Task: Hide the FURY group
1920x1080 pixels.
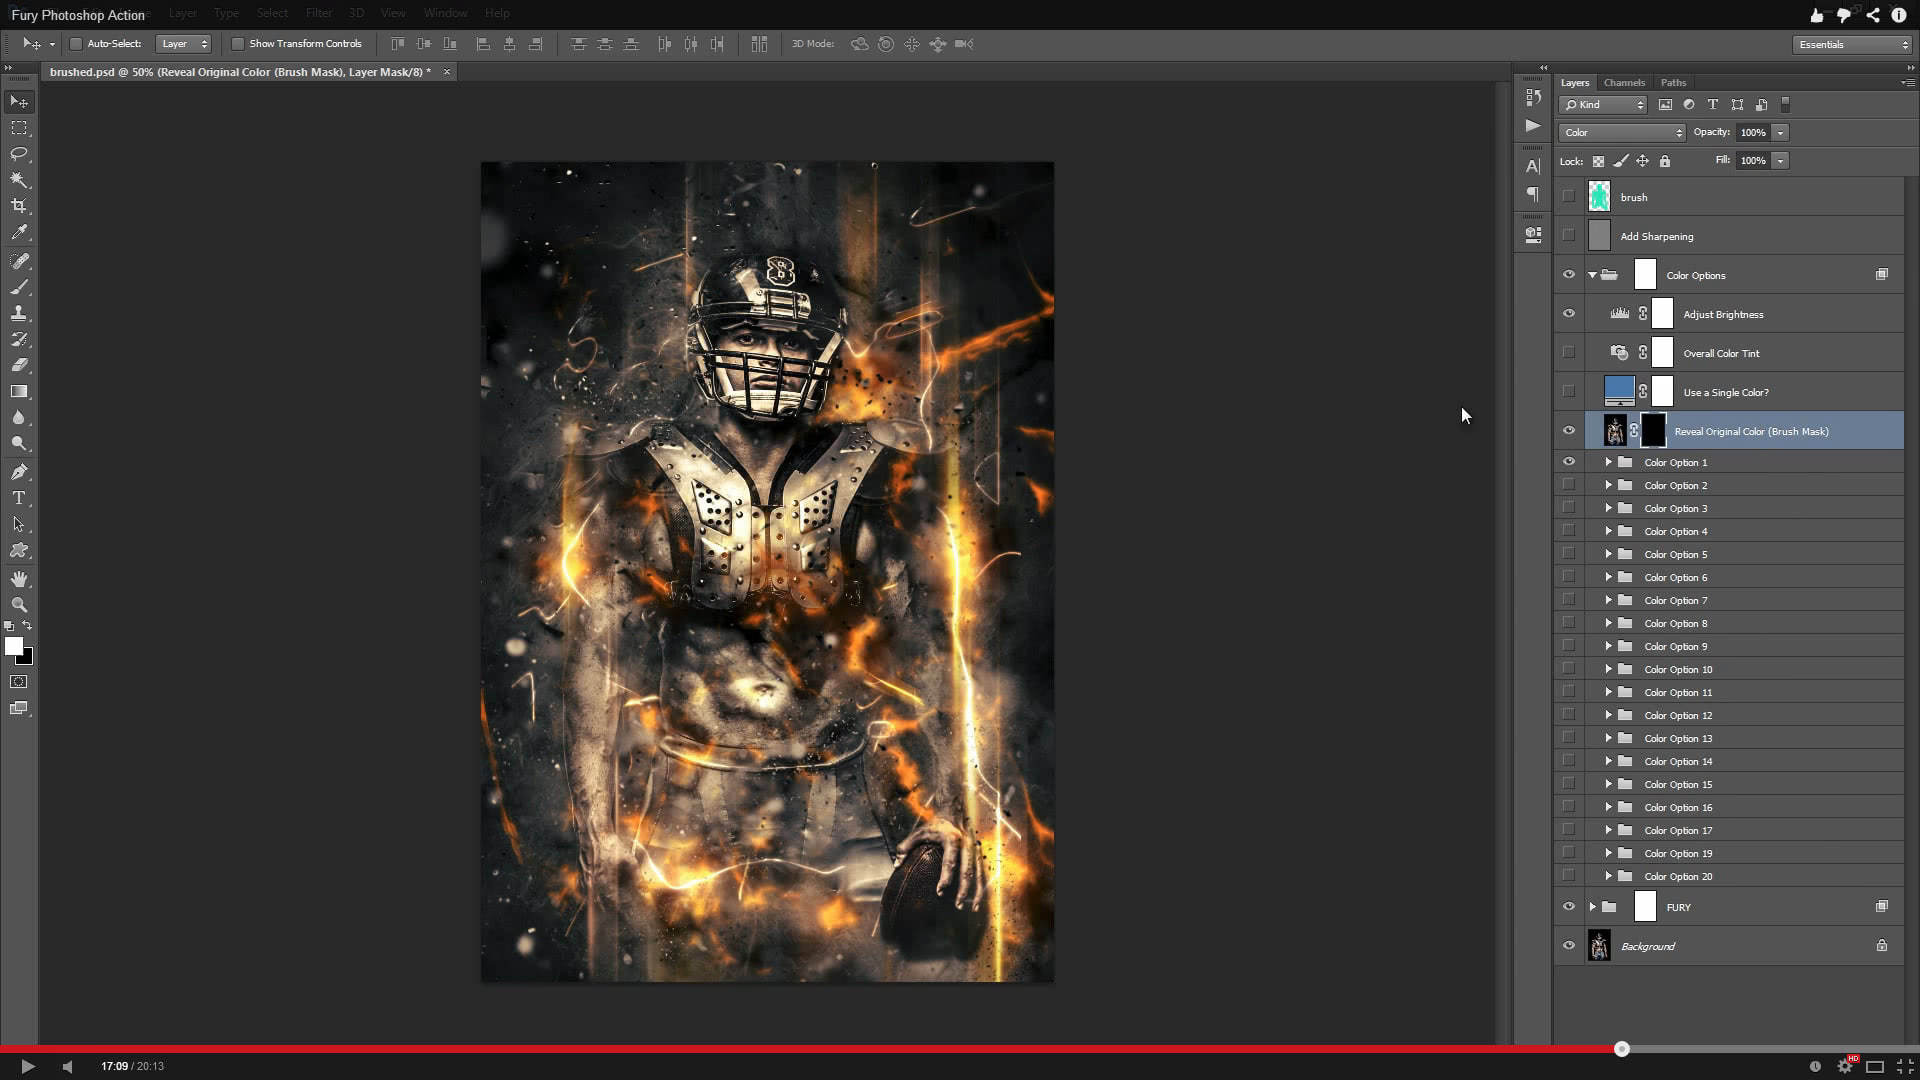Action: tap(1568, 907)
